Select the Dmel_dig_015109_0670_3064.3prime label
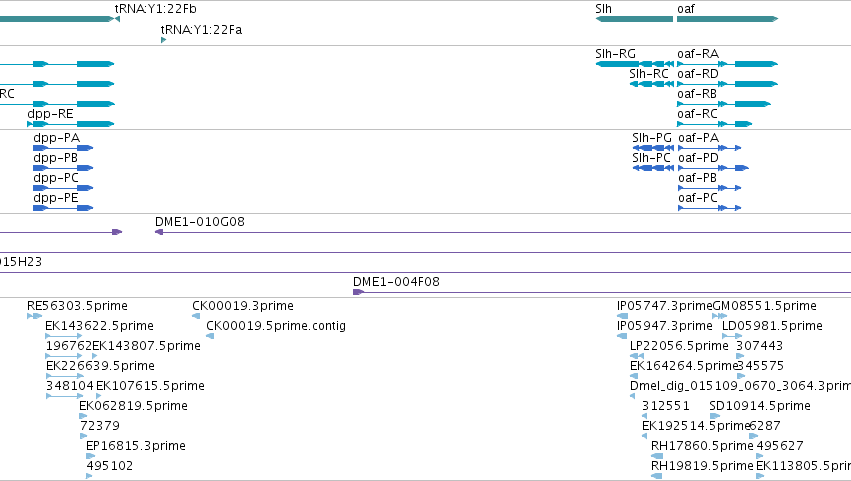Viewport: 851px width, 481px height. point(740,387)
